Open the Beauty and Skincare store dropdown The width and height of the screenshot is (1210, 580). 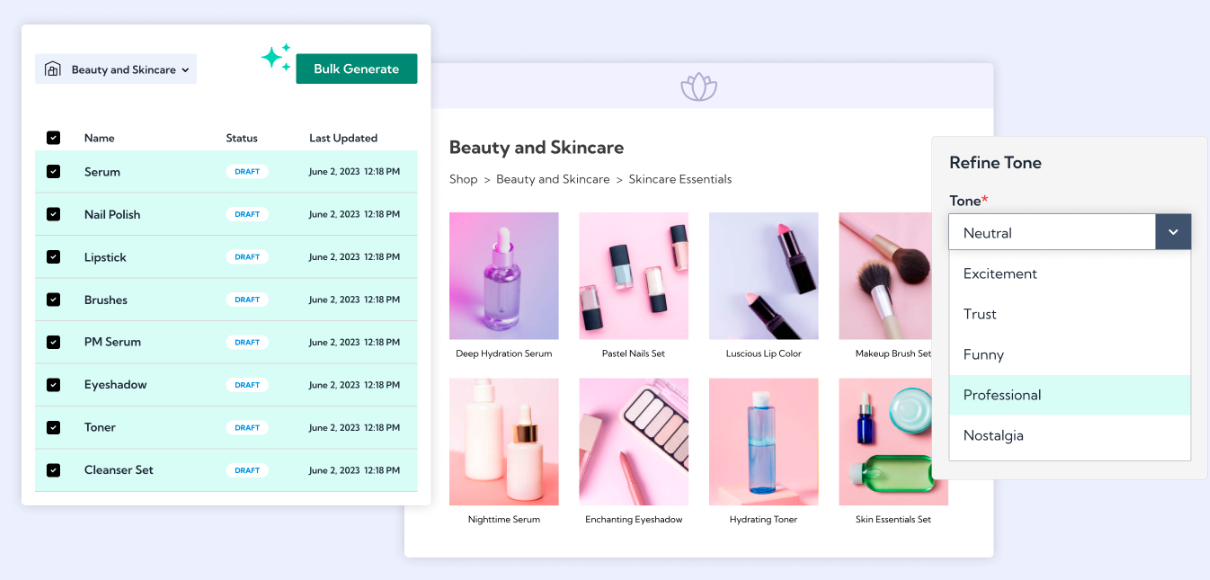tap(116, 69)
